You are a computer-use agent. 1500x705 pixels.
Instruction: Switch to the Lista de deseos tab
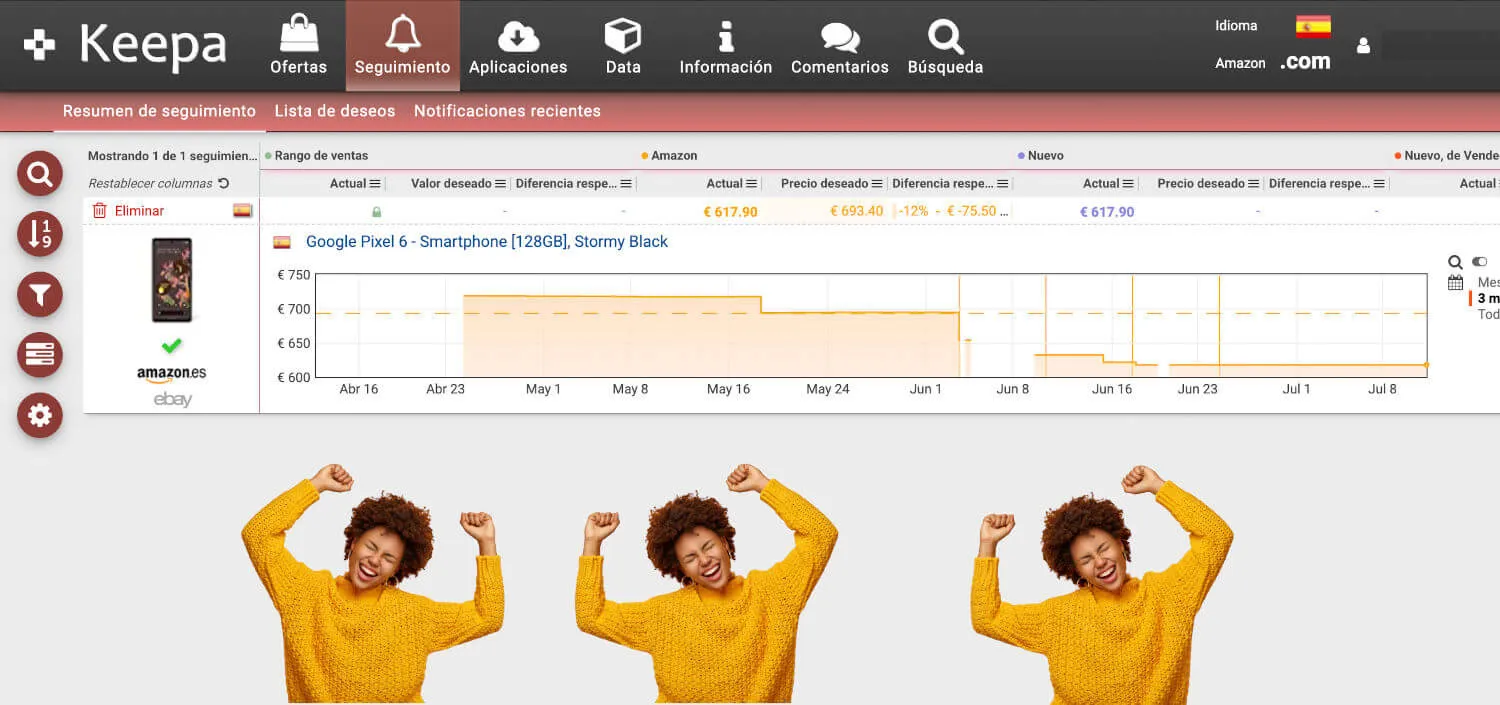[x=334, y=111]
